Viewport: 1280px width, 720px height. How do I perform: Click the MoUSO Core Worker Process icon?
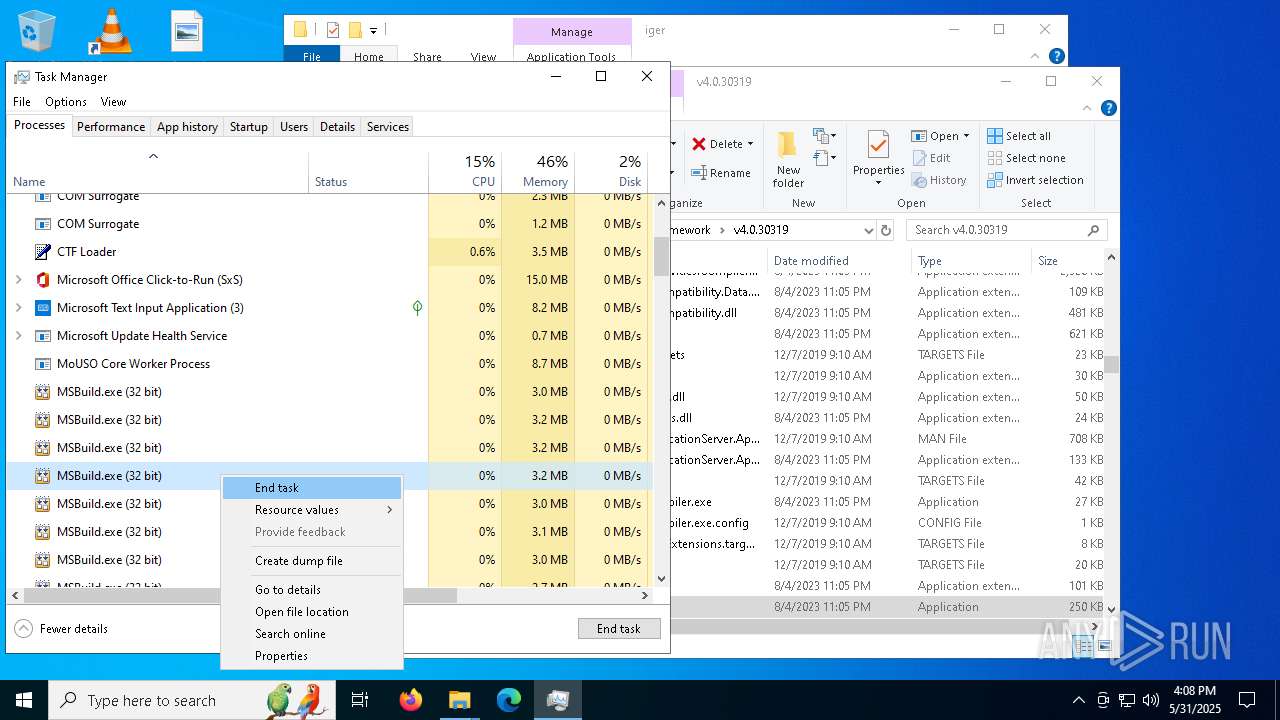pyautogui.click(x=43, y=364)
